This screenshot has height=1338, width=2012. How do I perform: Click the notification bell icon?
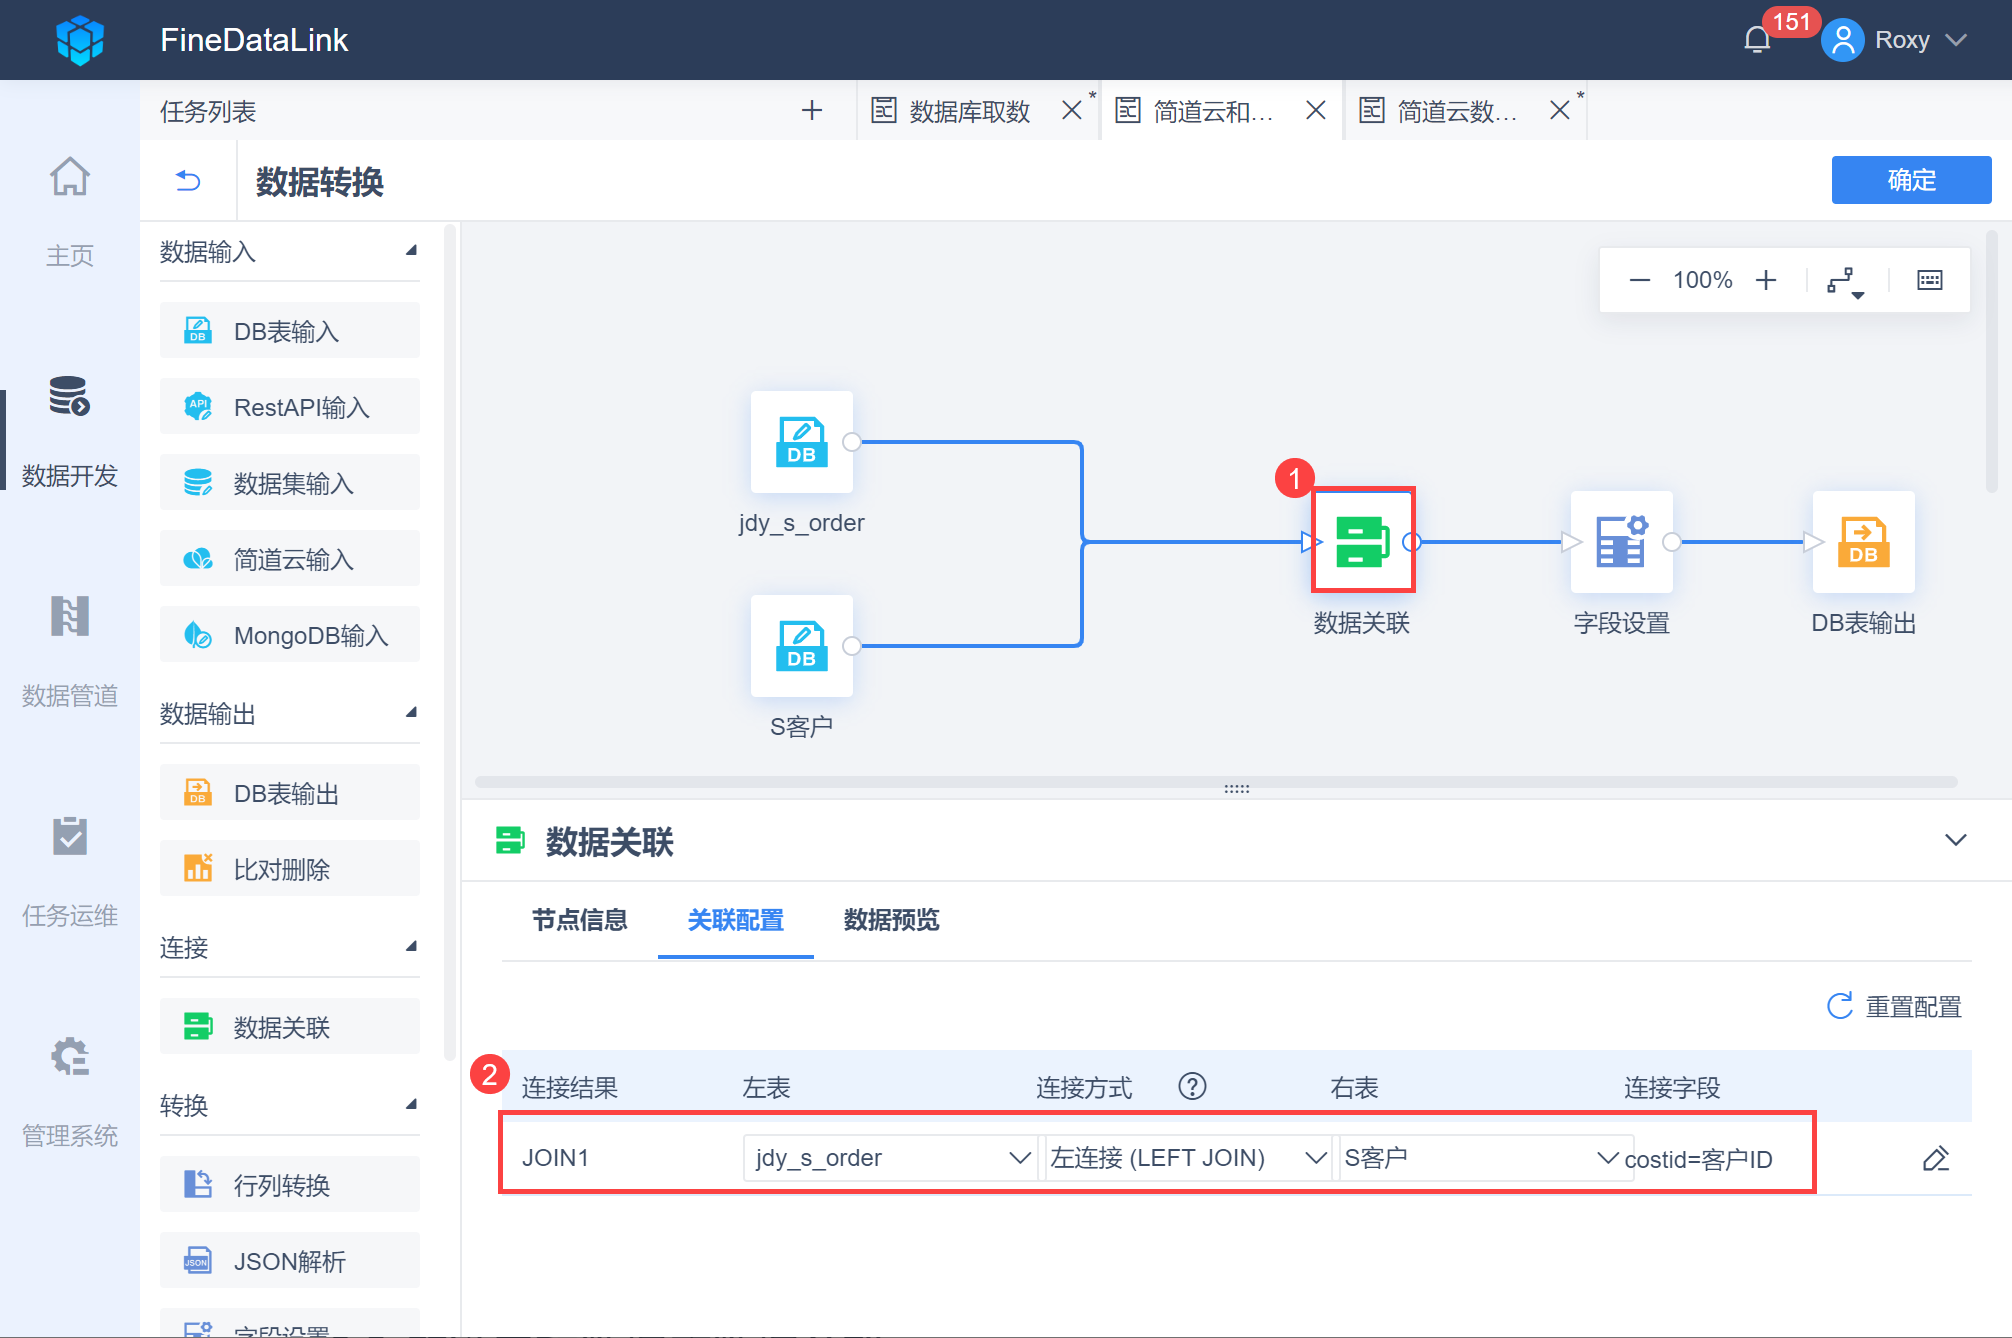click(1757, 40)
